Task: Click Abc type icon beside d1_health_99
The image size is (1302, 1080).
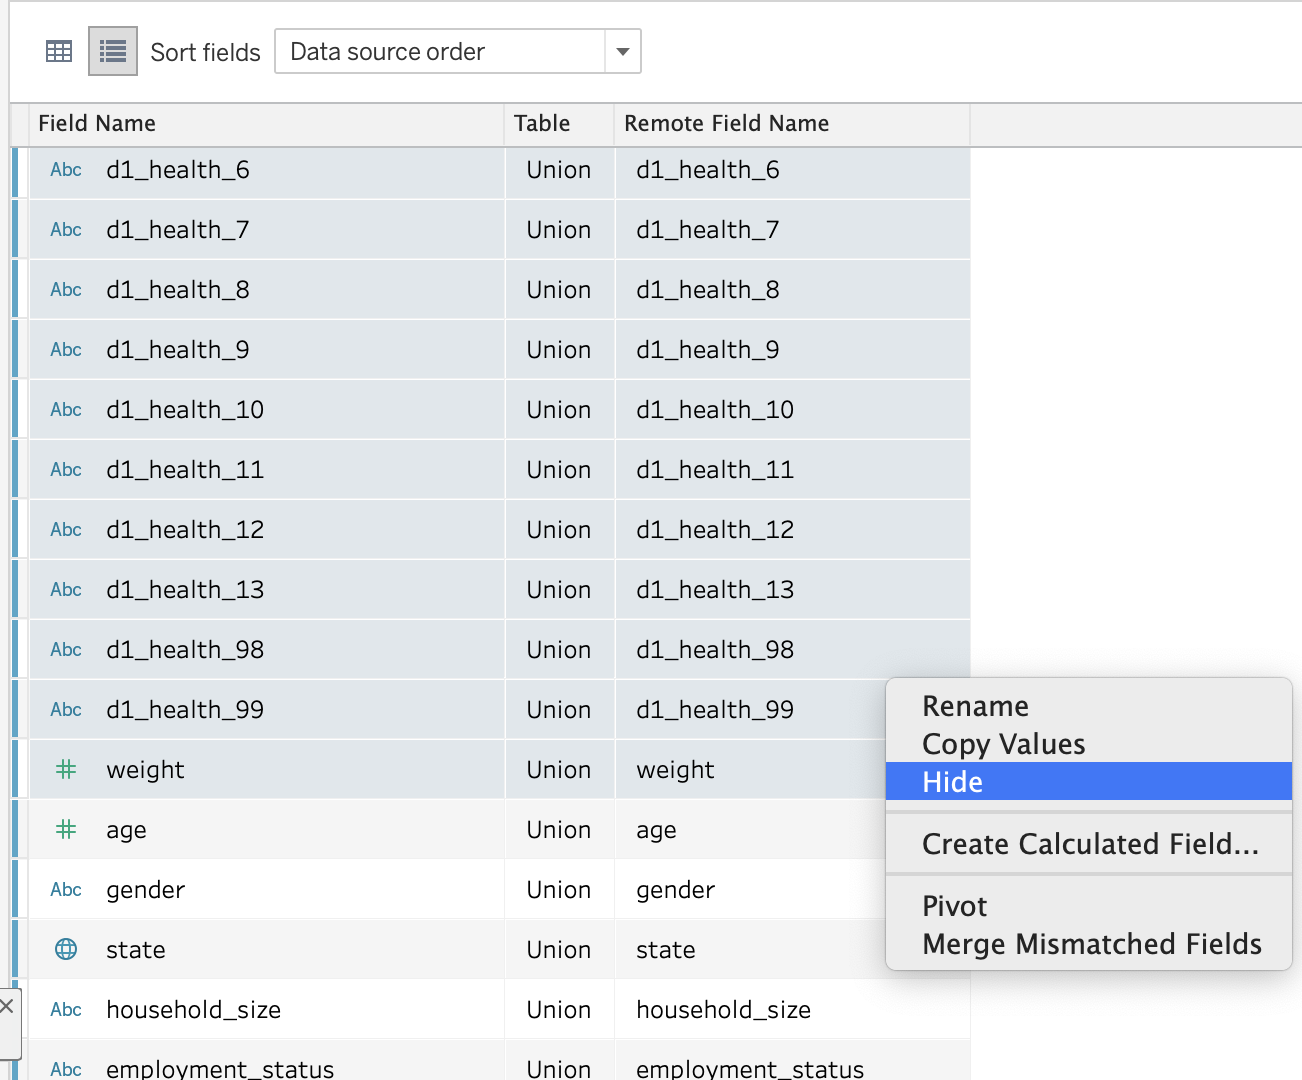Action: 66,709
